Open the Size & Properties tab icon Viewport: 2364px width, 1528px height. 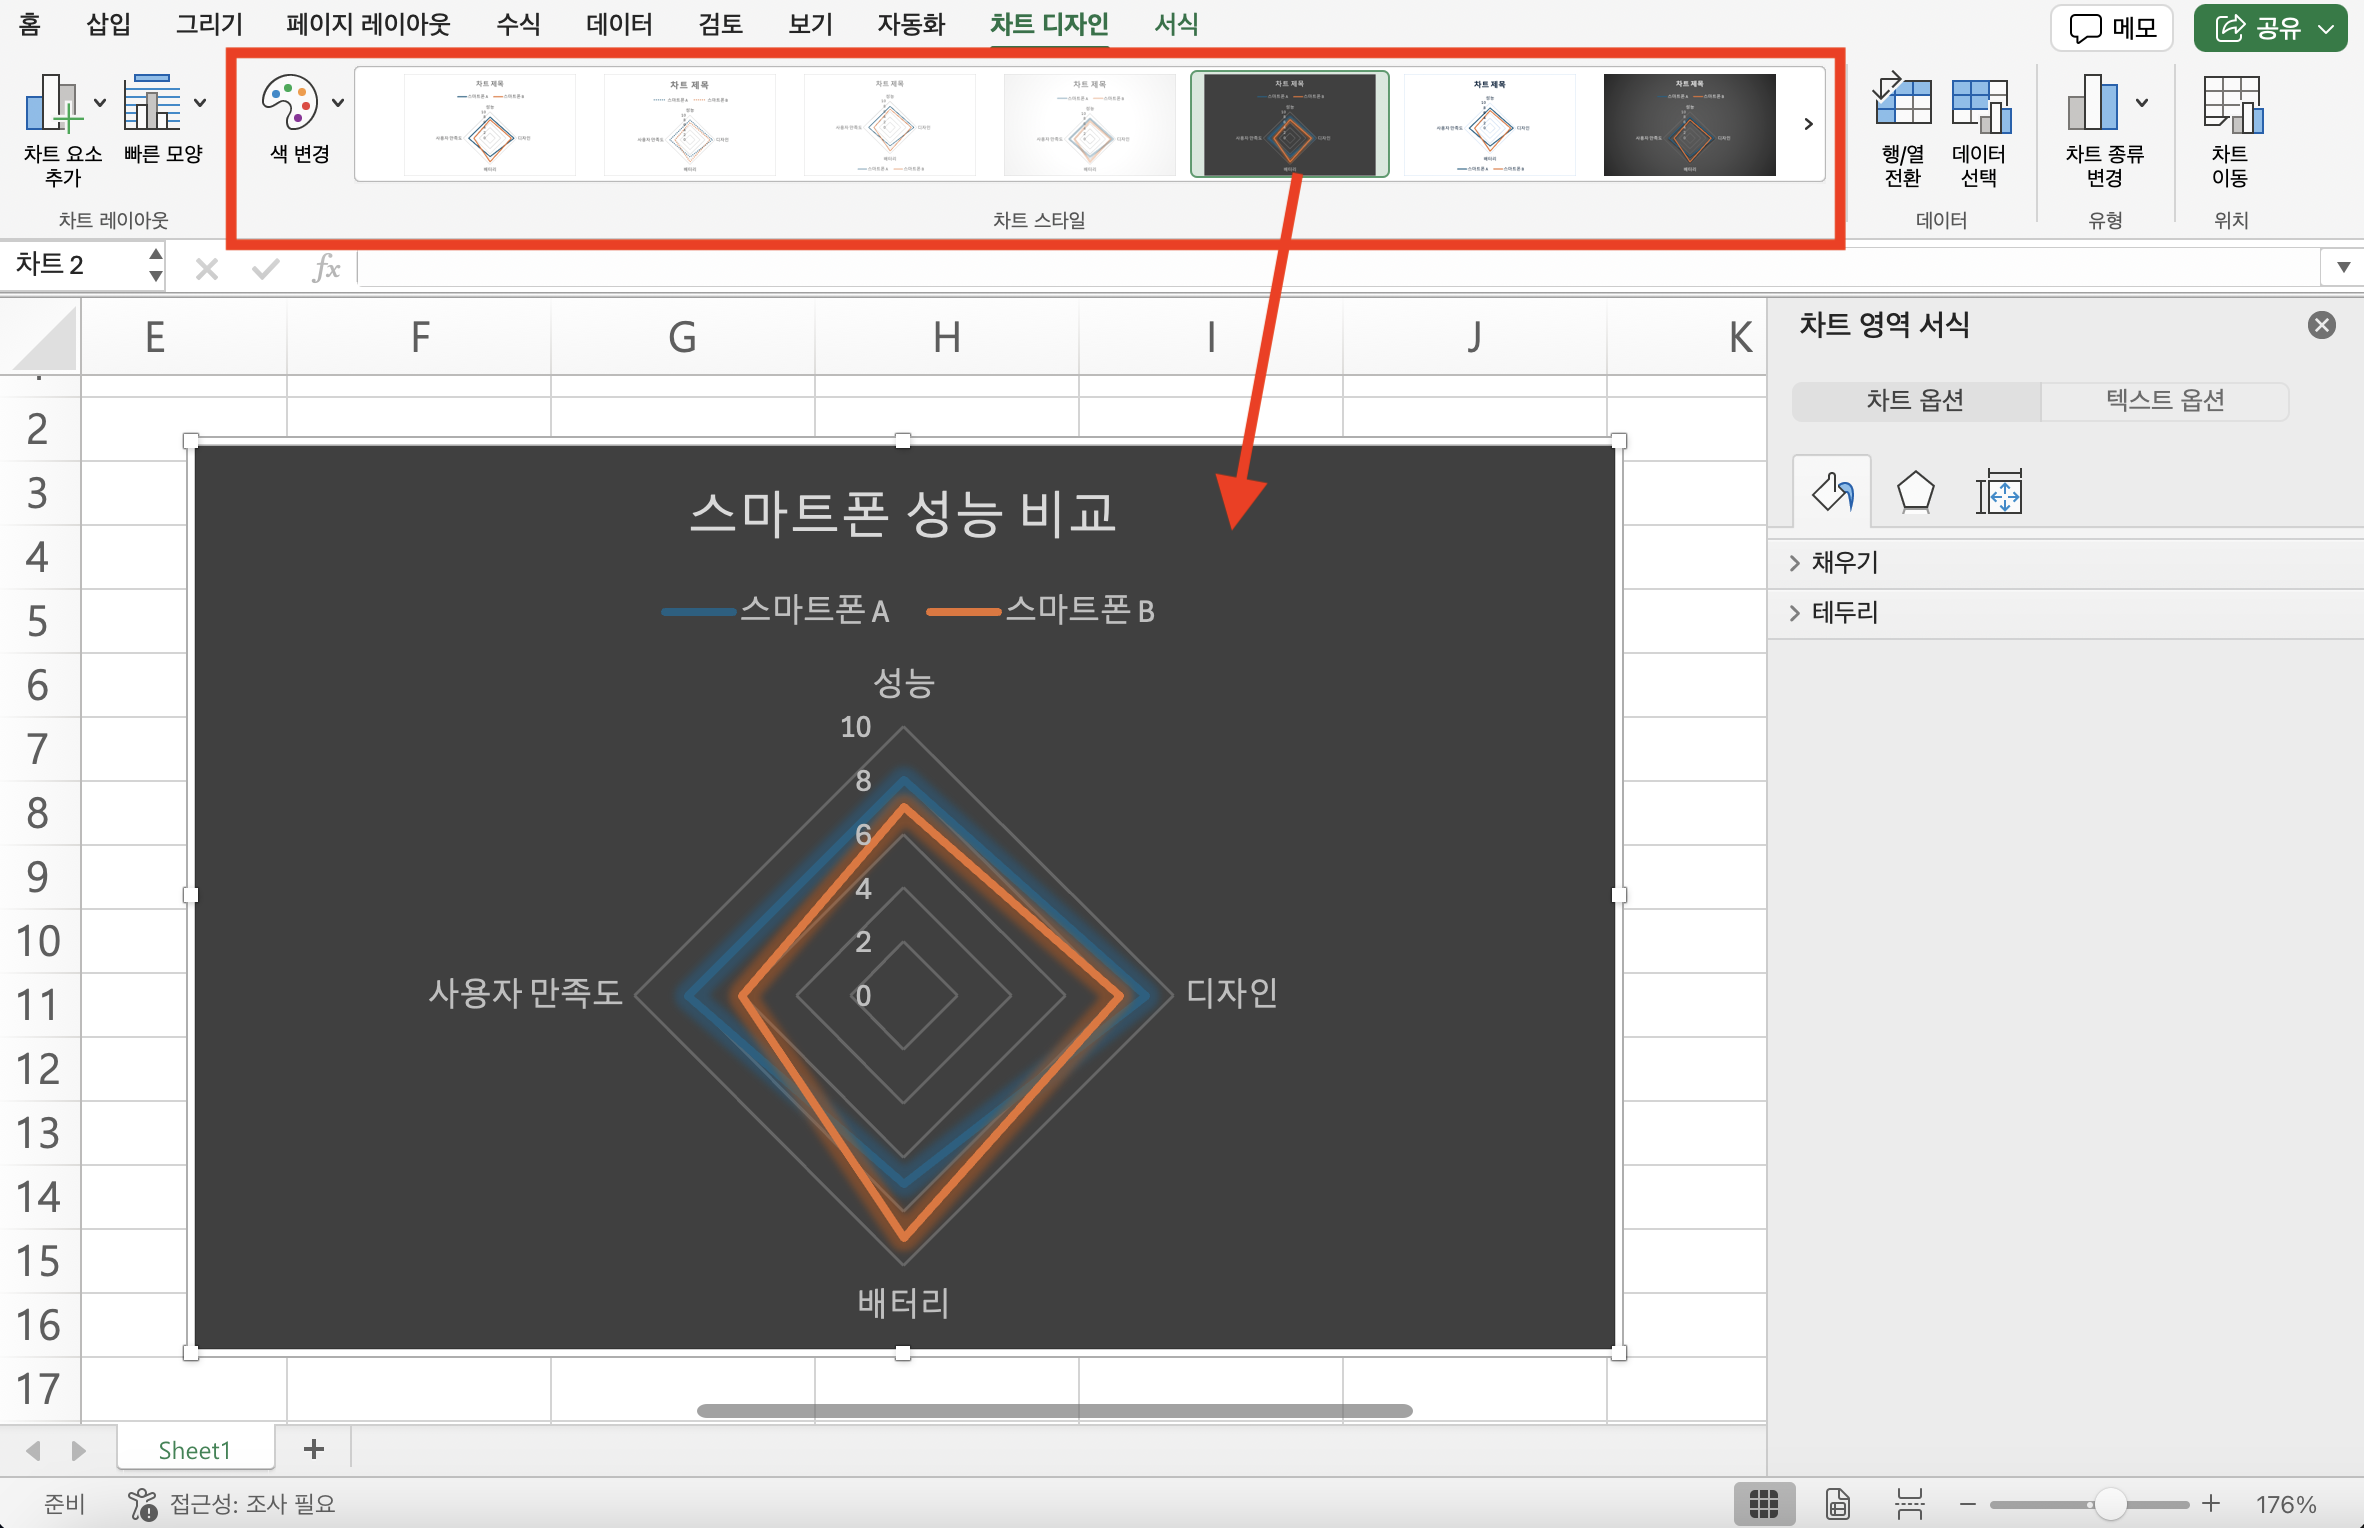[1998, 492]
